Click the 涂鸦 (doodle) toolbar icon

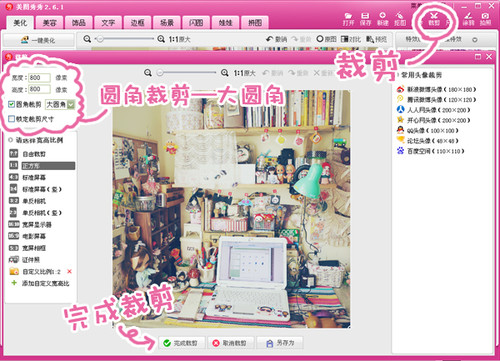pyautogui.click(x=468, y=19)
